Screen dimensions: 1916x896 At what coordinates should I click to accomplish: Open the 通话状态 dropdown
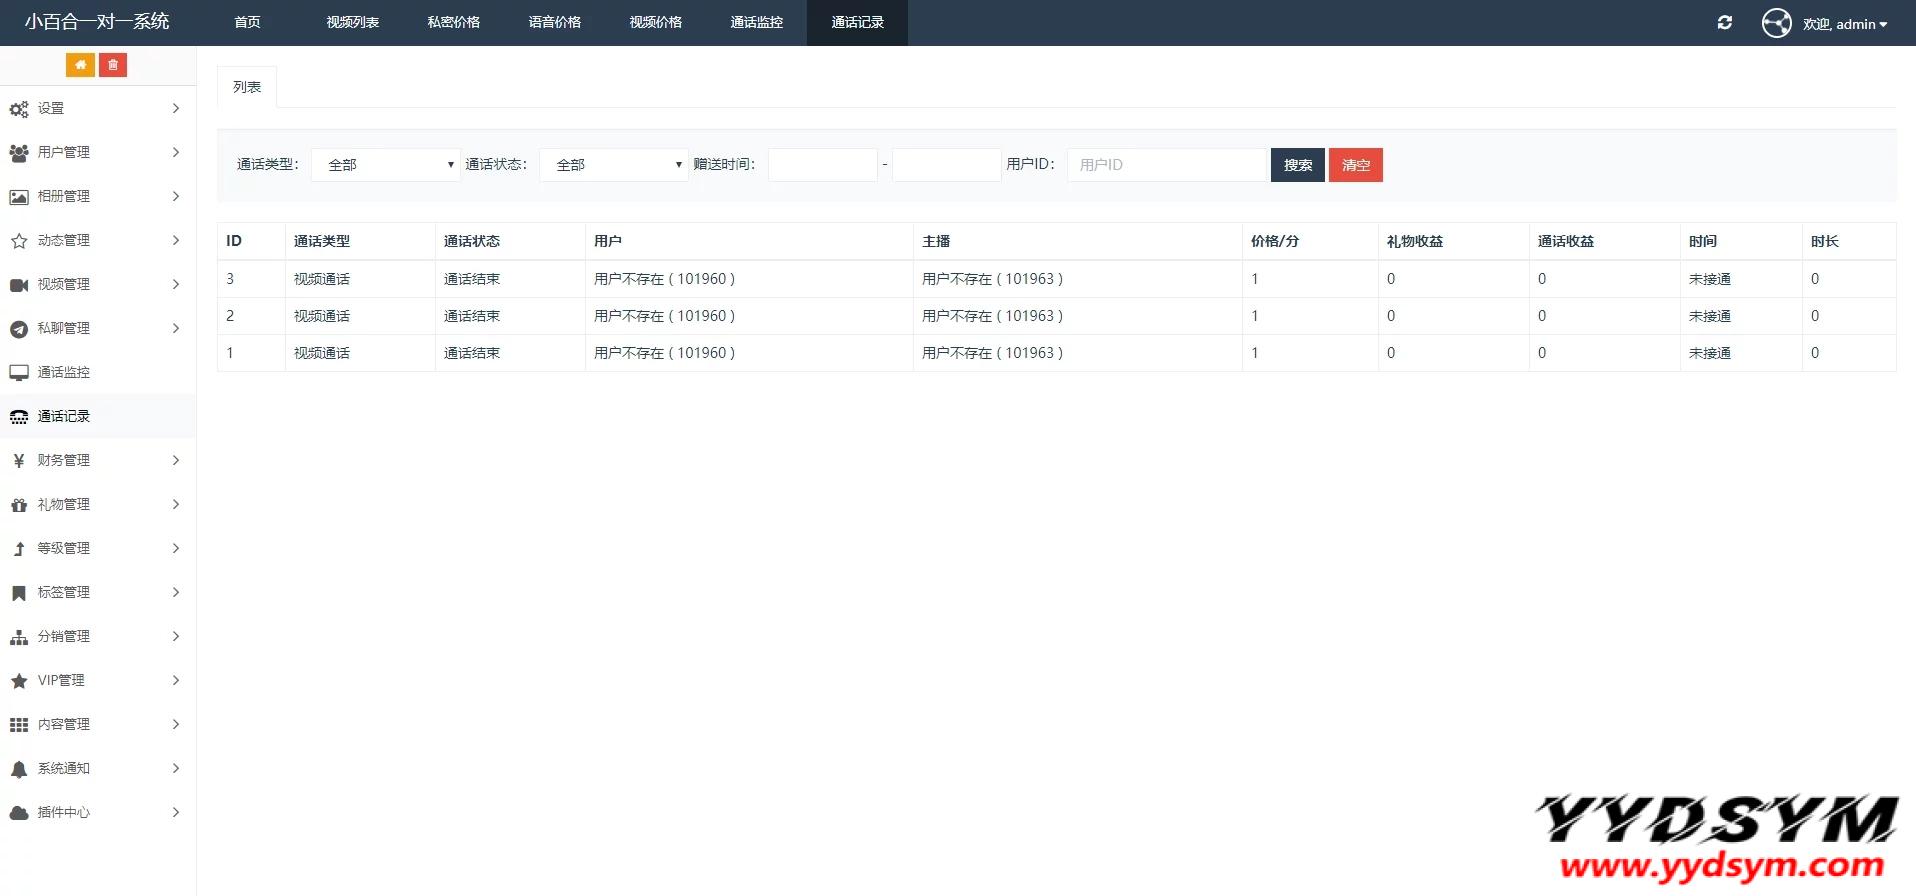click(614, 165)
